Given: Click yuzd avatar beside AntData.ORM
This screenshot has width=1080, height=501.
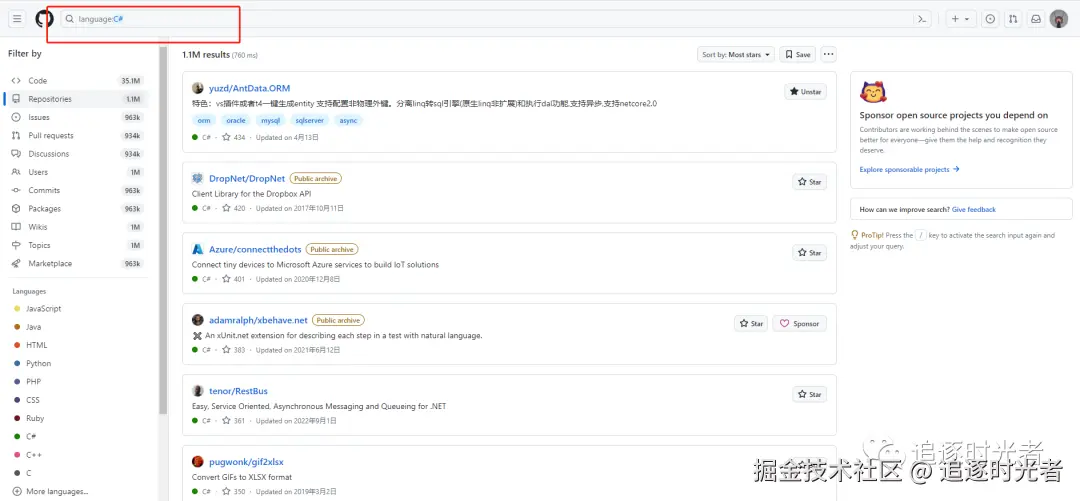Looking at the screenshot, I should coord(198,88).
